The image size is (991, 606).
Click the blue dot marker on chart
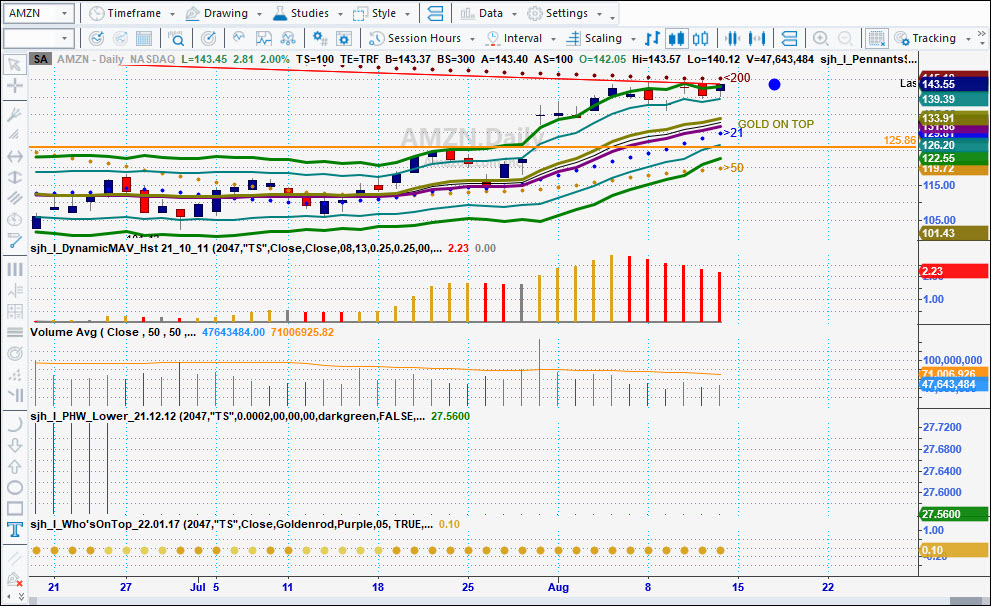click(x=774, y=85)
